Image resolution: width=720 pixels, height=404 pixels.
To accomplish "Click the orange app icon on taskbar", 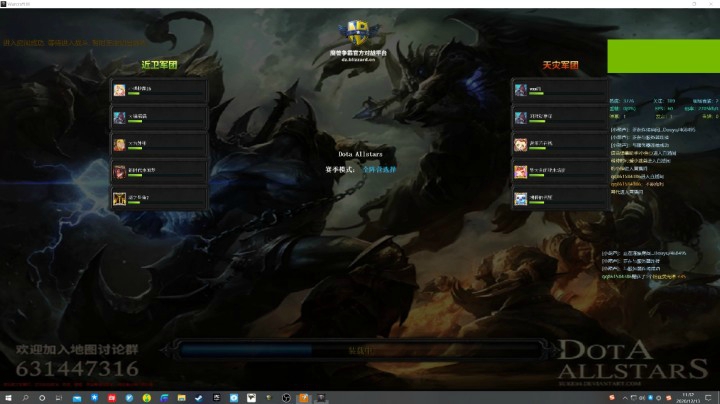I will coord(304,398).
